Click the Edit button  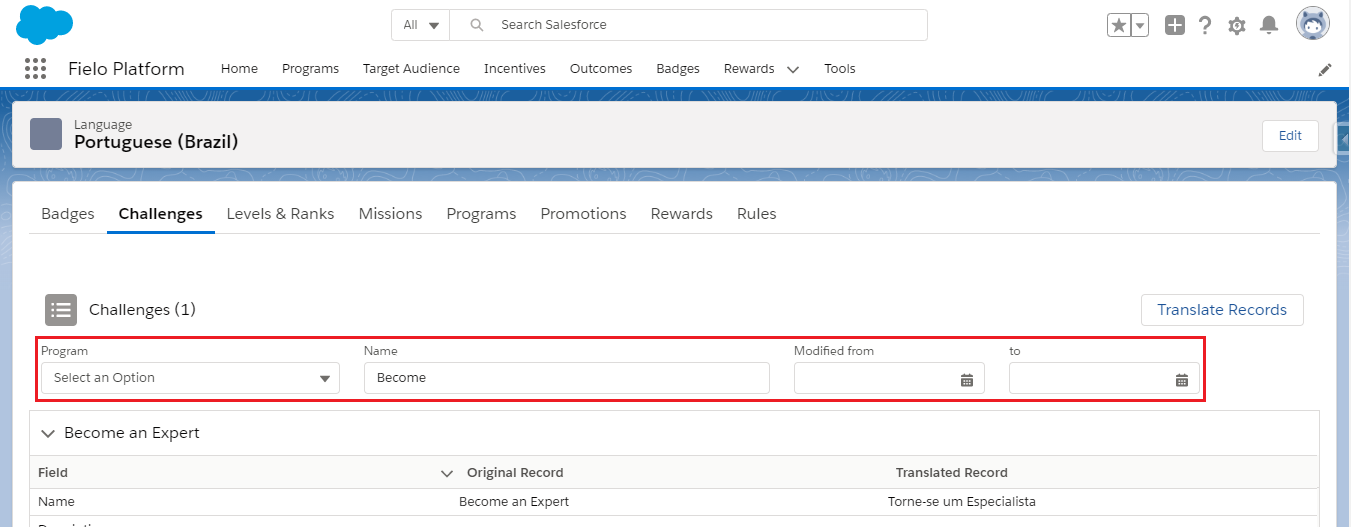click(x=1291, y=136)
